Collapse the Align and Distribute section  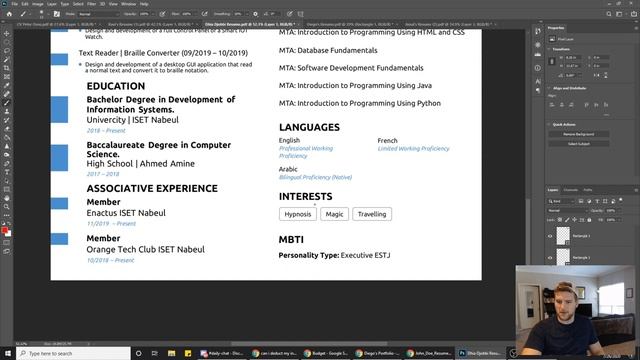pyautogui.click(x=549, y=88)
